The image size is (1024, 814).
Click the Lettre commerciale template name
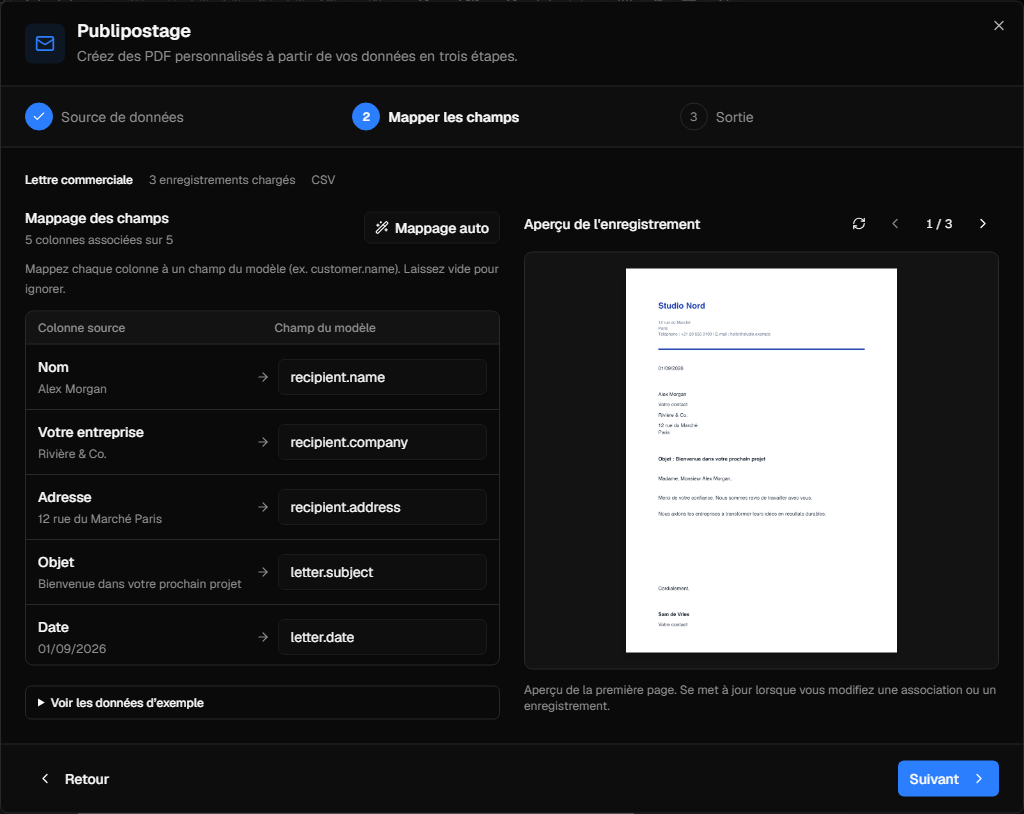(x=78, y=180)
